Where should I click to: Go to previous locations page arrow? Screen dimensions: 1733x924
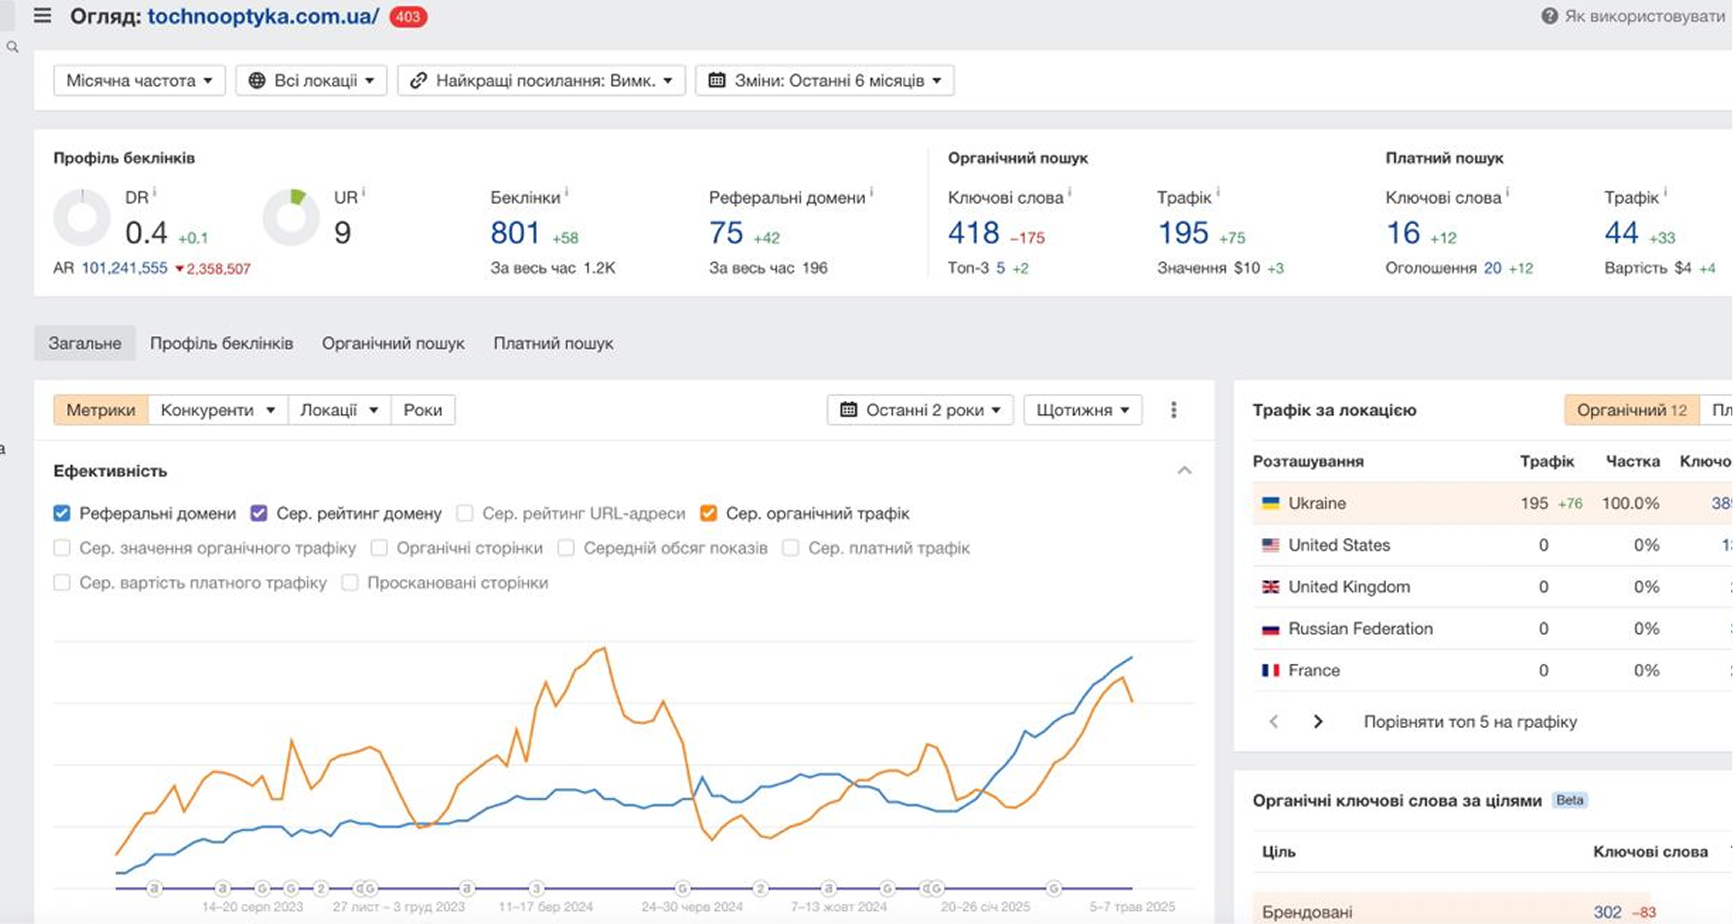[1274, 721]
